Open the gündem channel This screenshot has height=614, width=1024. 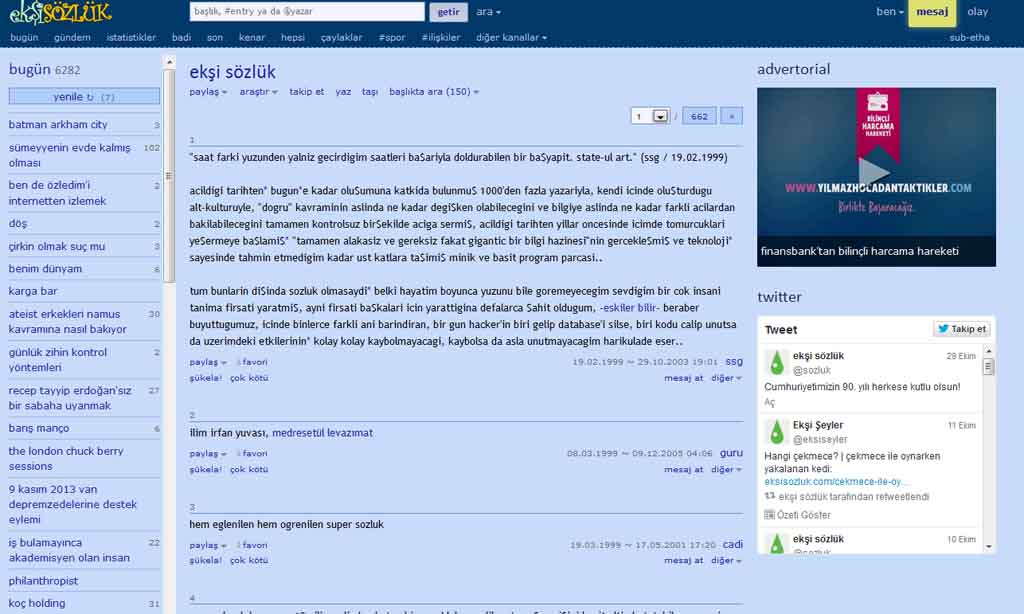pos(72,37)
